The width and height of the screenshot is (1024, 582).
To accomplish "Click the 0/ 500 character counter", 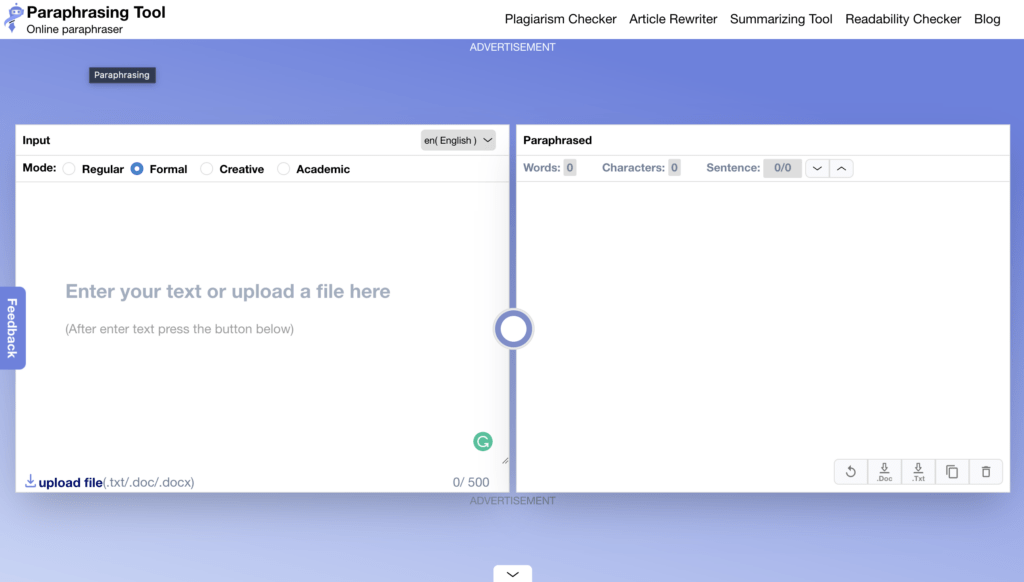I will pyautogui.click(x=471, y=482).
